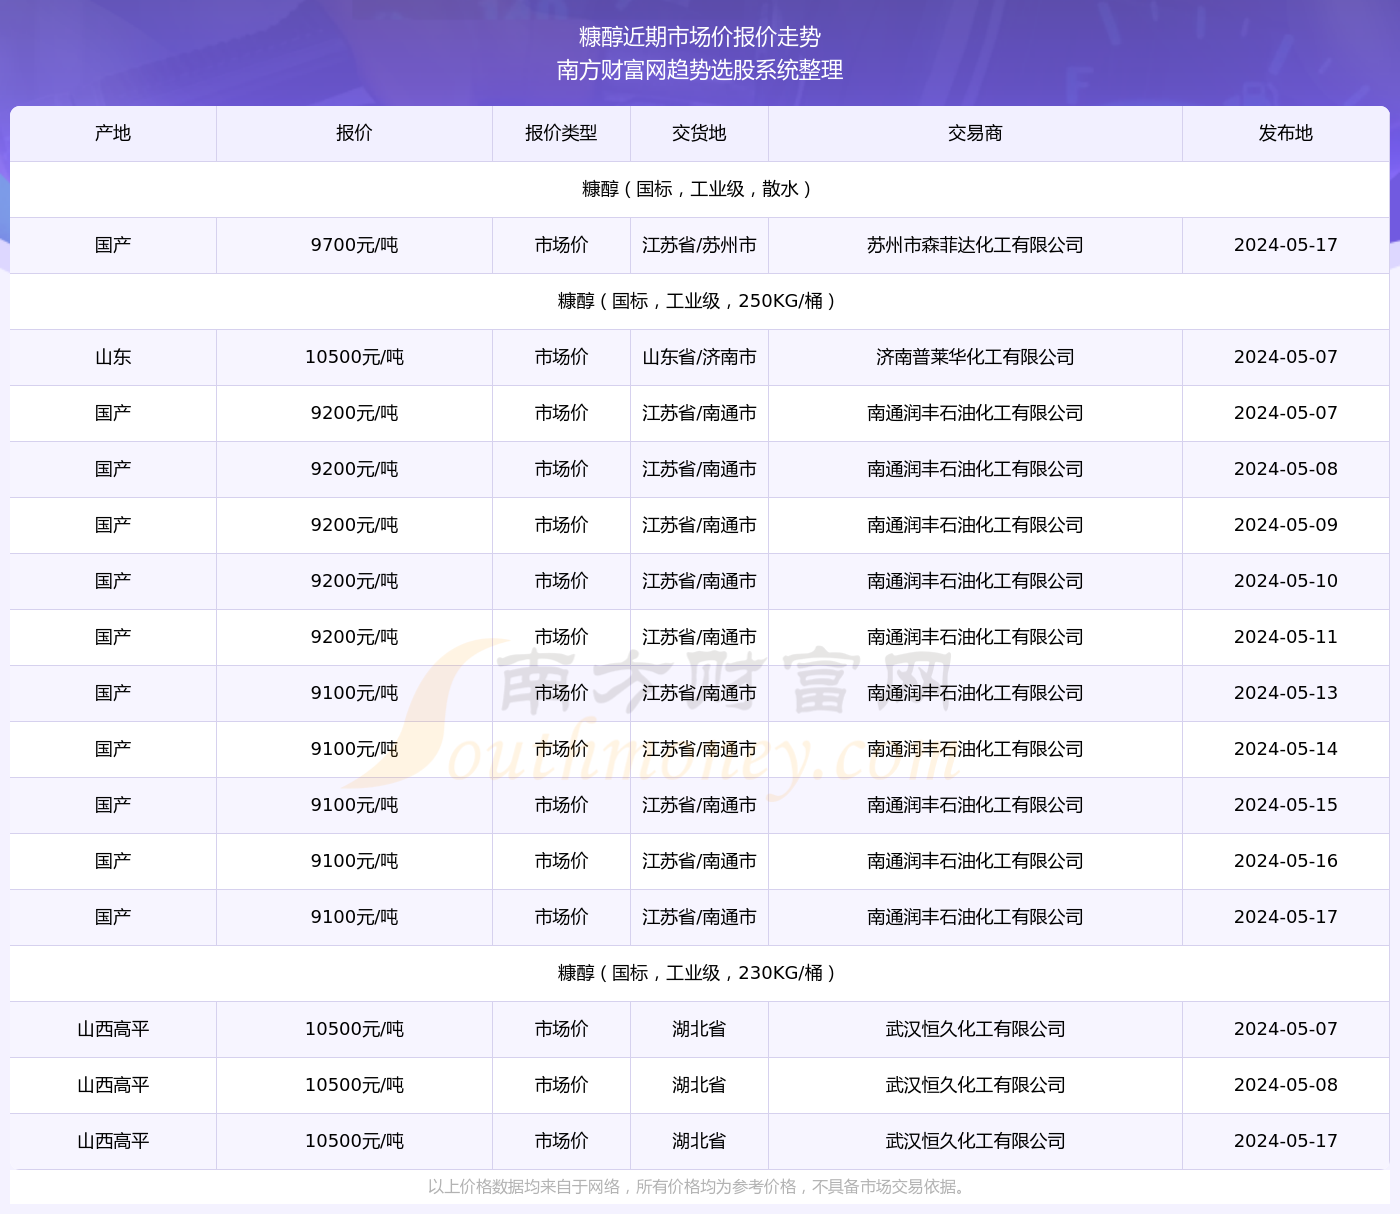Click 山西高平 in the 2024-05-08 row
This screenshot has width=1400, height=1214.
tap(113, 1085)
